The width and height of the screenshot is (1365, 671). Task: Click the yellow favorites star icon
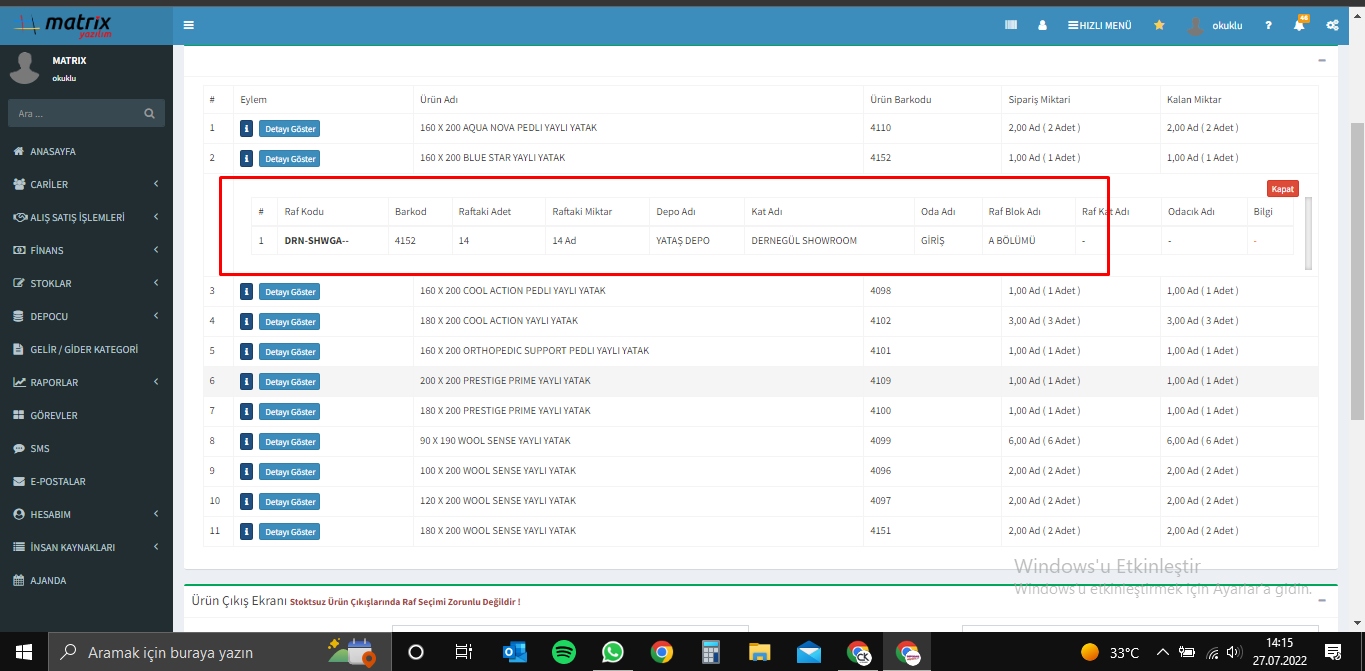pos(1159,25)
